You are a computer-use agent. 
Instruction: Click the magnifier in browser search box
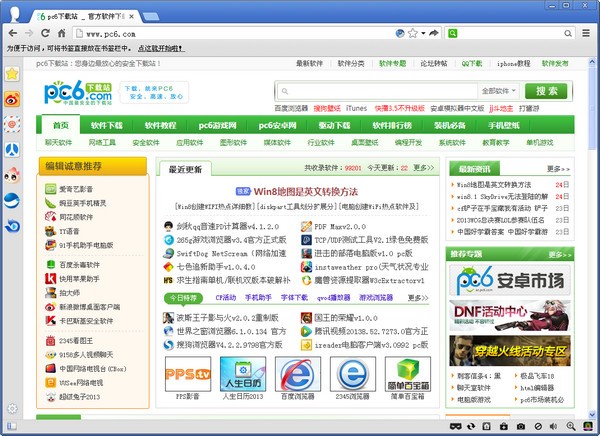click(x=568, y=34)
